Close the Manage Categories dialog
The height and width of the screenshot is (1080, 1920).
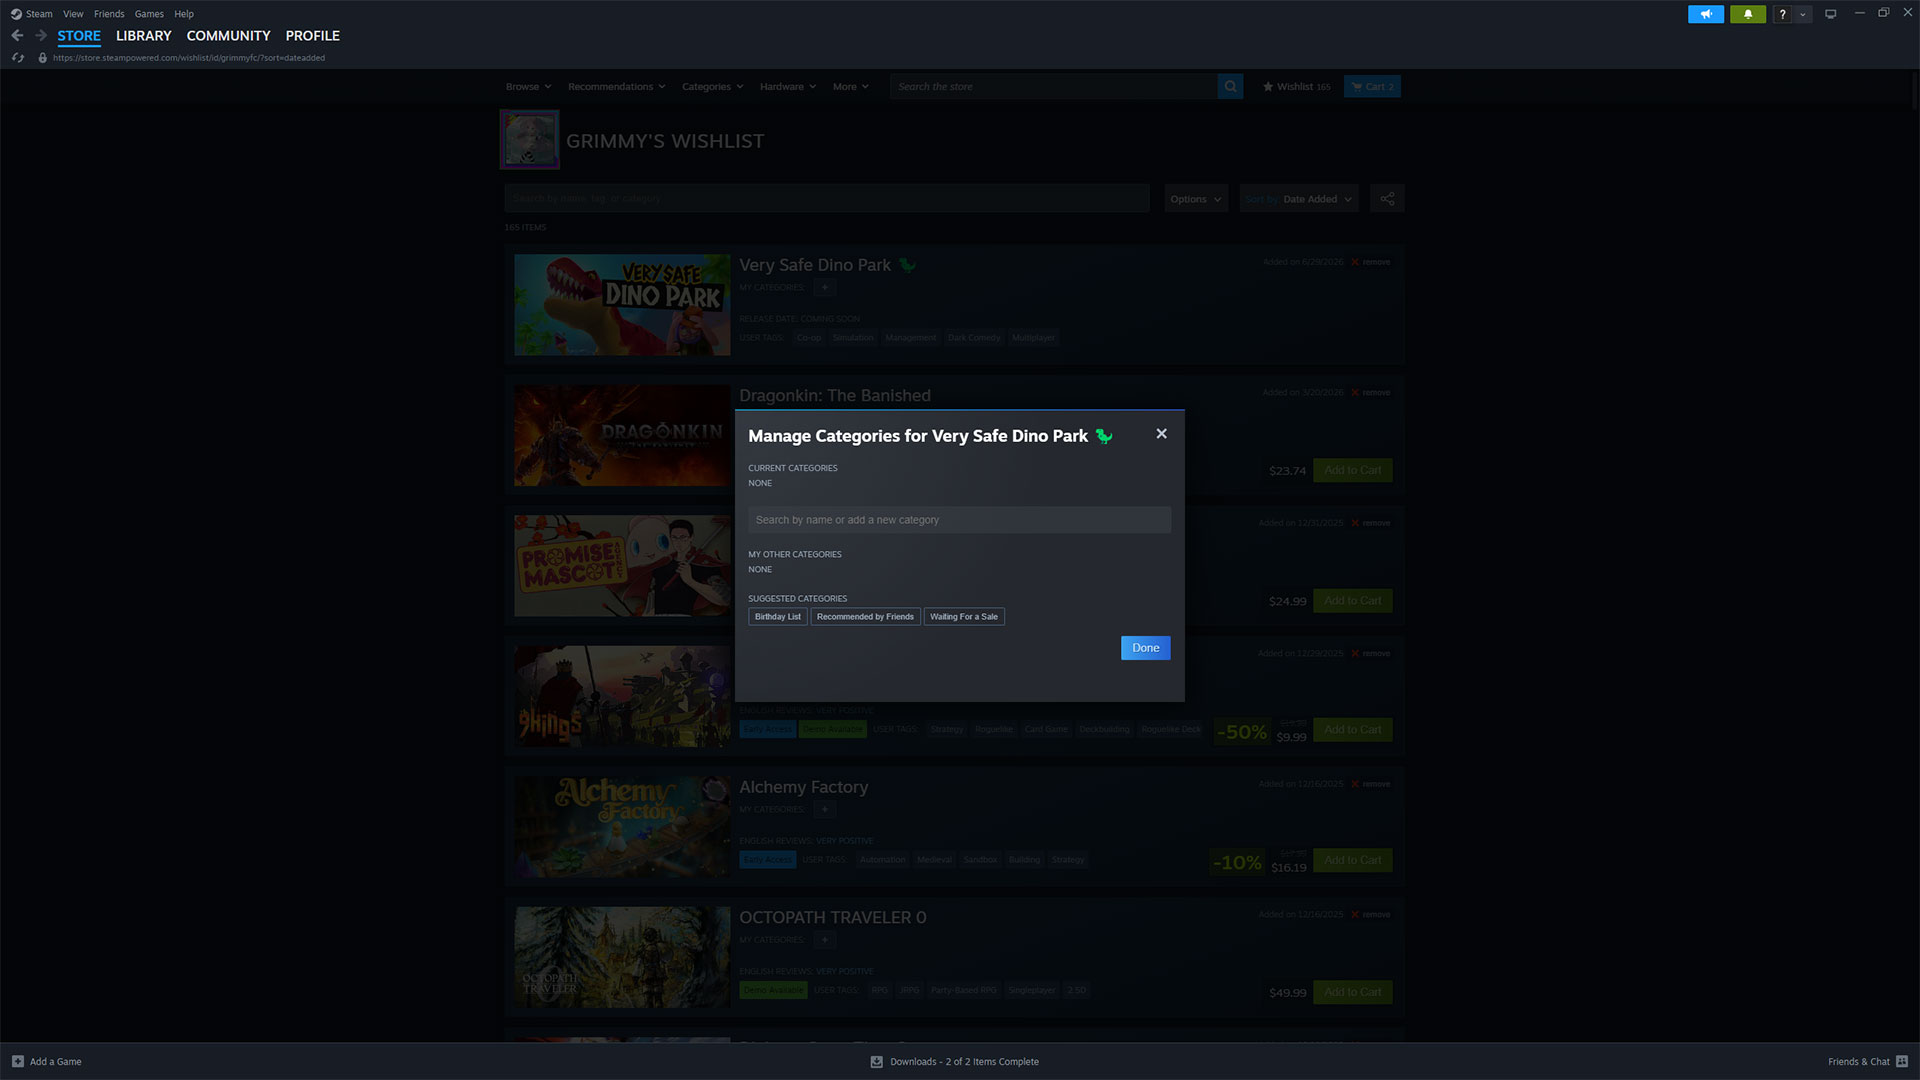(1161, 434)
